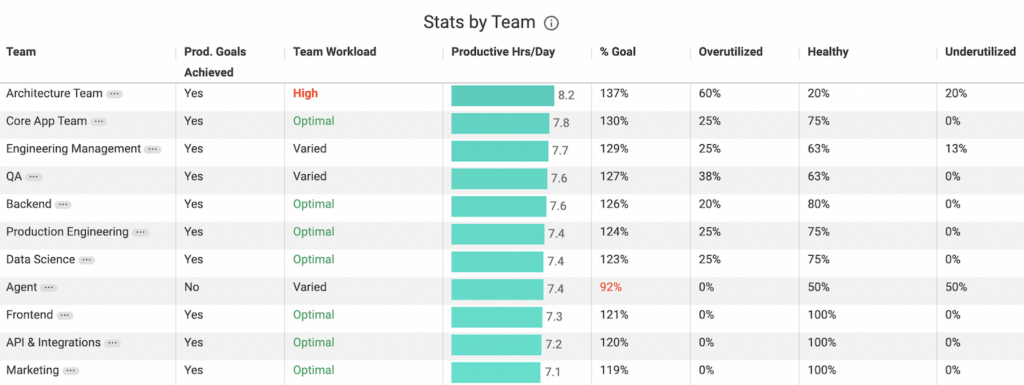Open the ellipsis menu next to Data Science
This screenshot has height=385, width=1024.
(x=87, y=260)
